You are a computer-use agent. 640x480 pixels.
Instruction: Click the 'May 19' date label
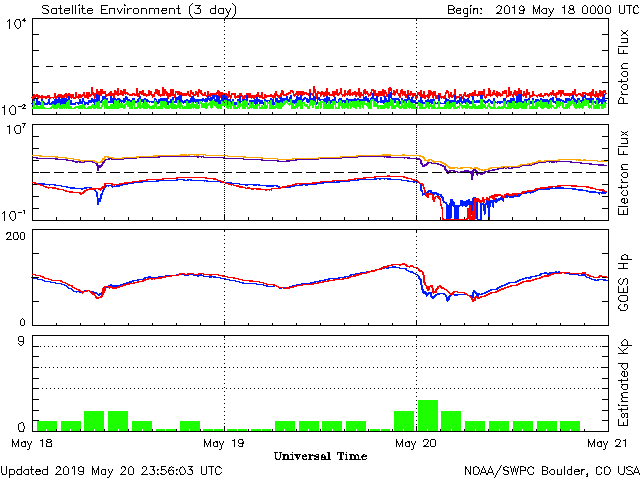[224, 443]
